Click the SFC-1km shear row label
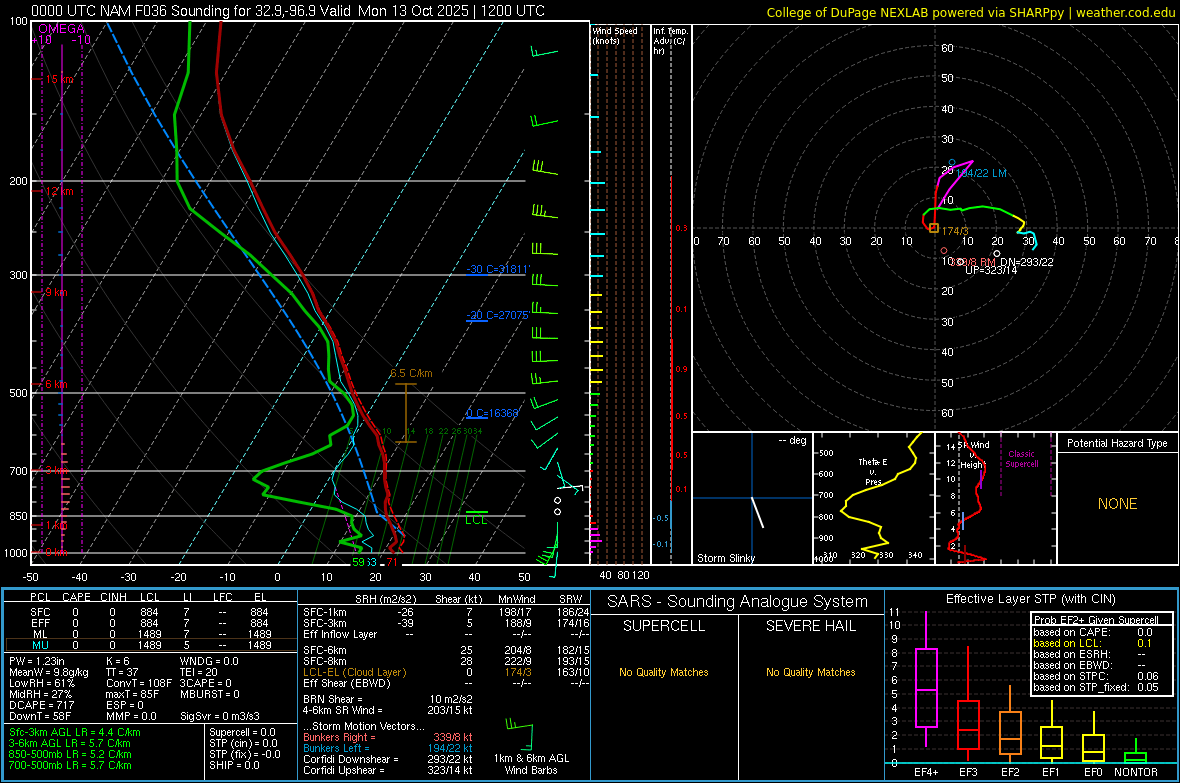The height and width of the screenshot is (783, 1180). [x=325, y=612]
